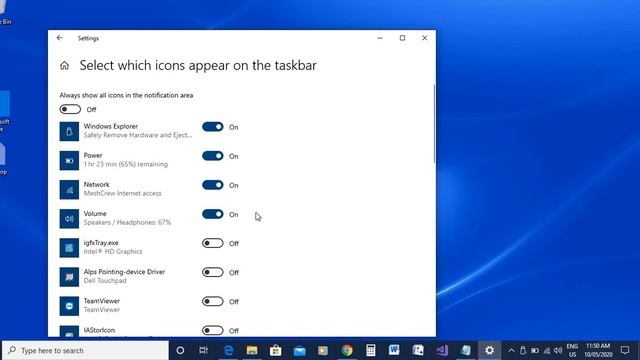Launch Google Chrome from the taskbar

click(x=347, y=350)
